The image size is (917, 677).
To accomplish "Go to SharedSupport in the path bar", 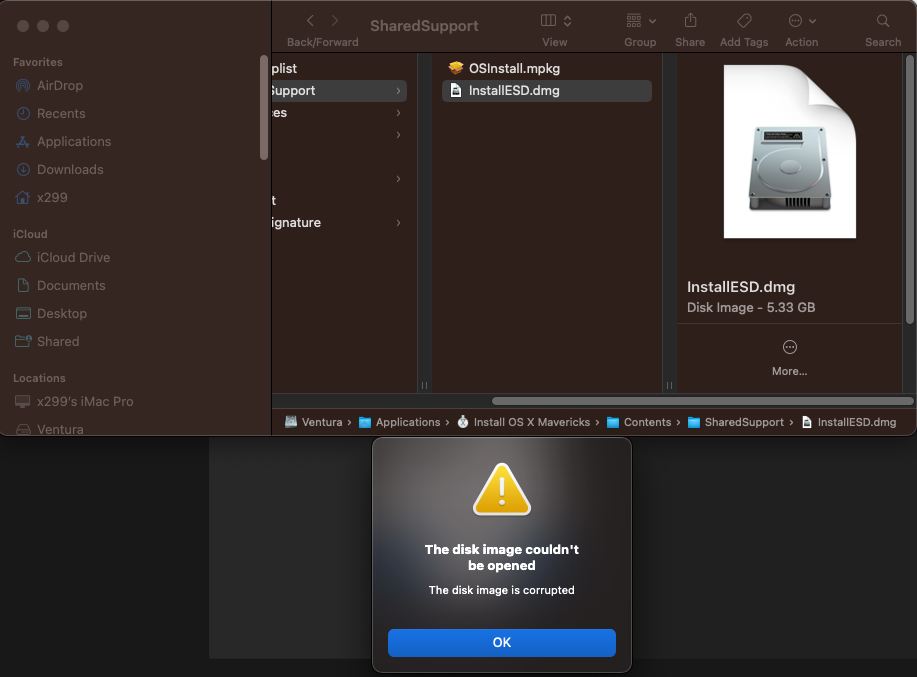I will pyautogui.click(x=736, y=422).
